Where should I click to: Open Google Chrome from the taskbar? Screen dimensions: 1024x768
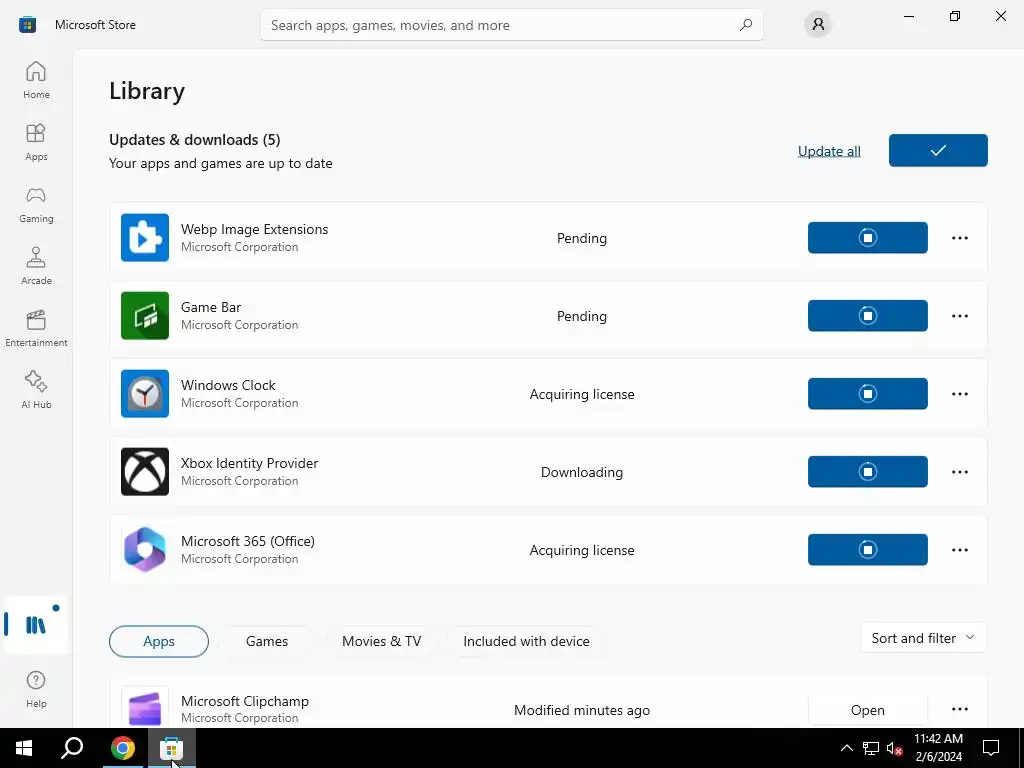[122, 748]
